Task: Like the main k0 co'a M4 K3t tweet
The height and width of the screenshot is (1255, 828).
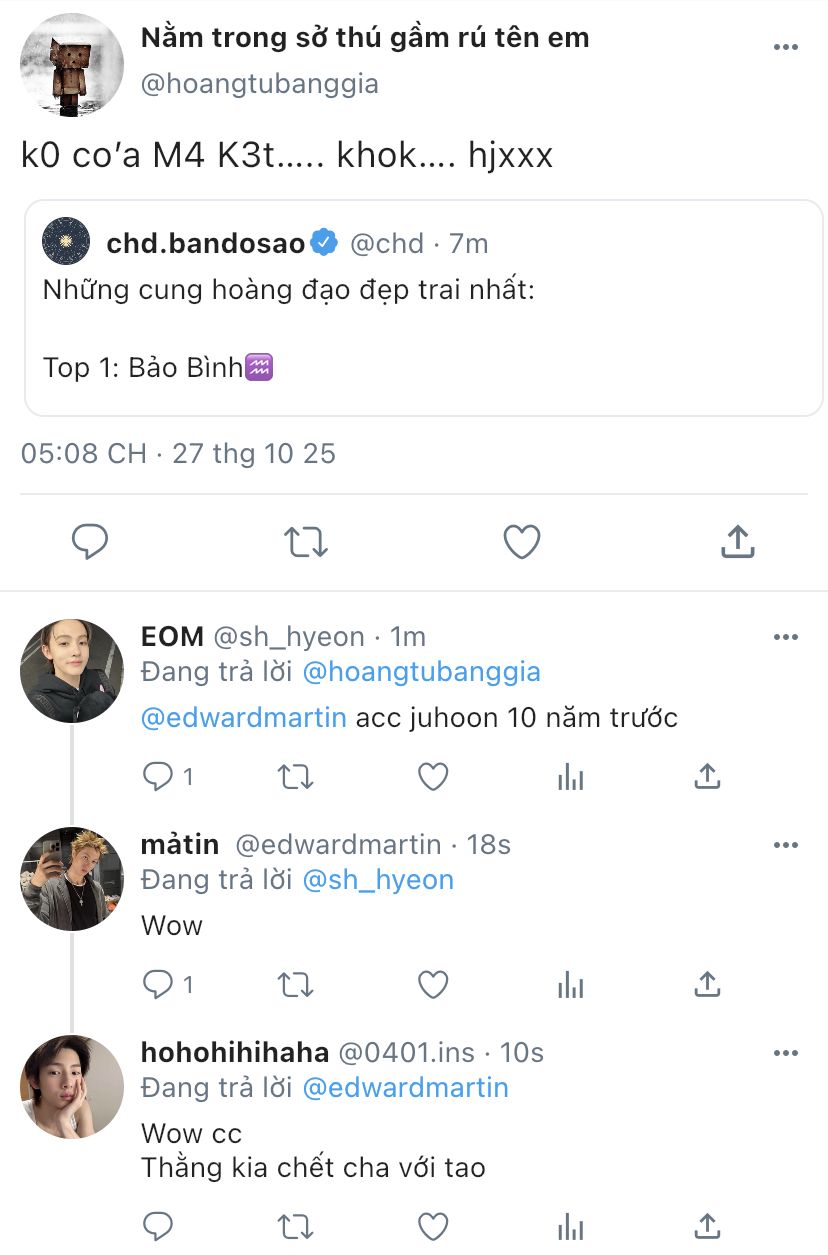Action: coord(521,542)
